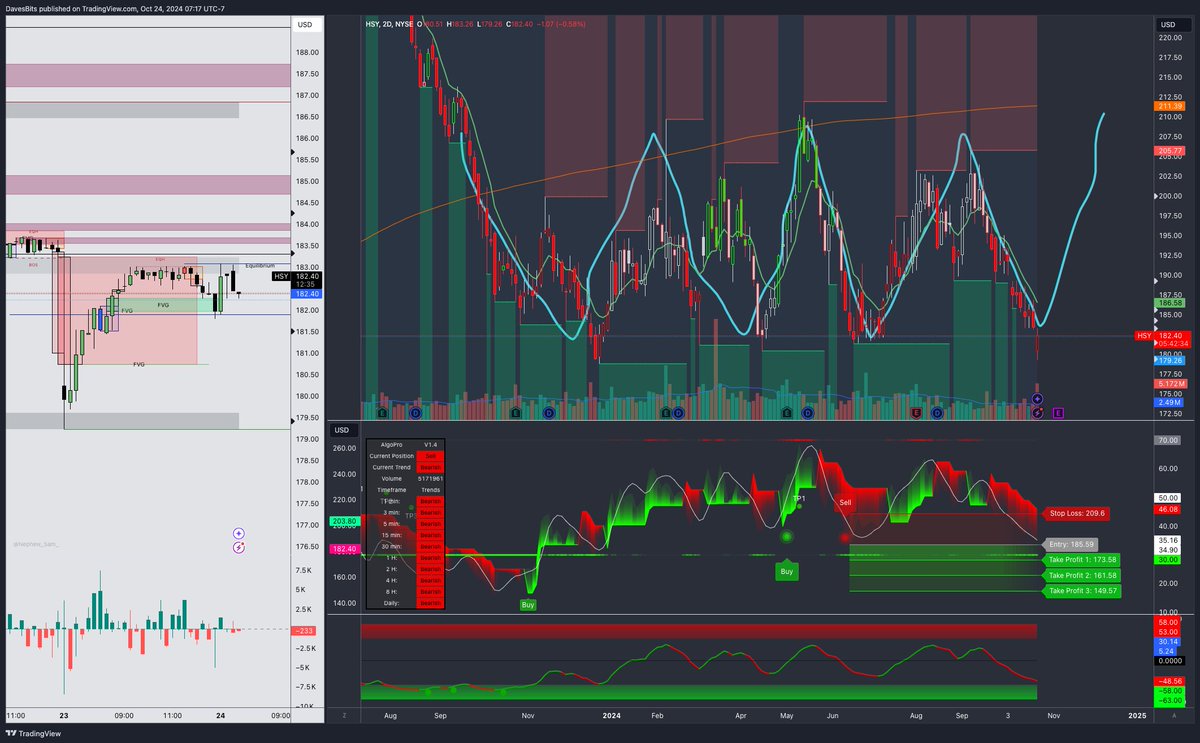The height and width of the screenshot is (743, 1200).
Task: Click the pink 182.40 label on indicator pane
Action: click(343, 549)
